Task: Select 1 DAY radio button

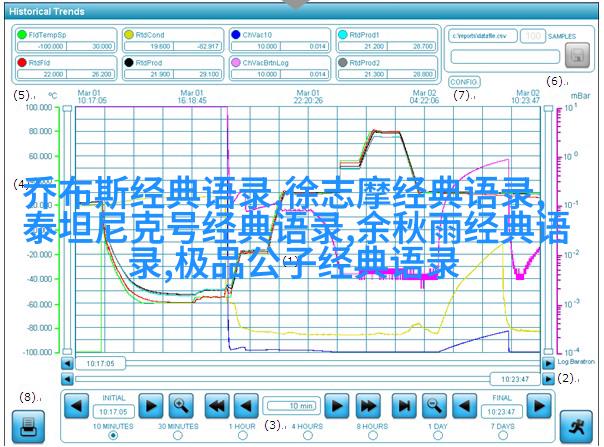Action: coord(438,435)
